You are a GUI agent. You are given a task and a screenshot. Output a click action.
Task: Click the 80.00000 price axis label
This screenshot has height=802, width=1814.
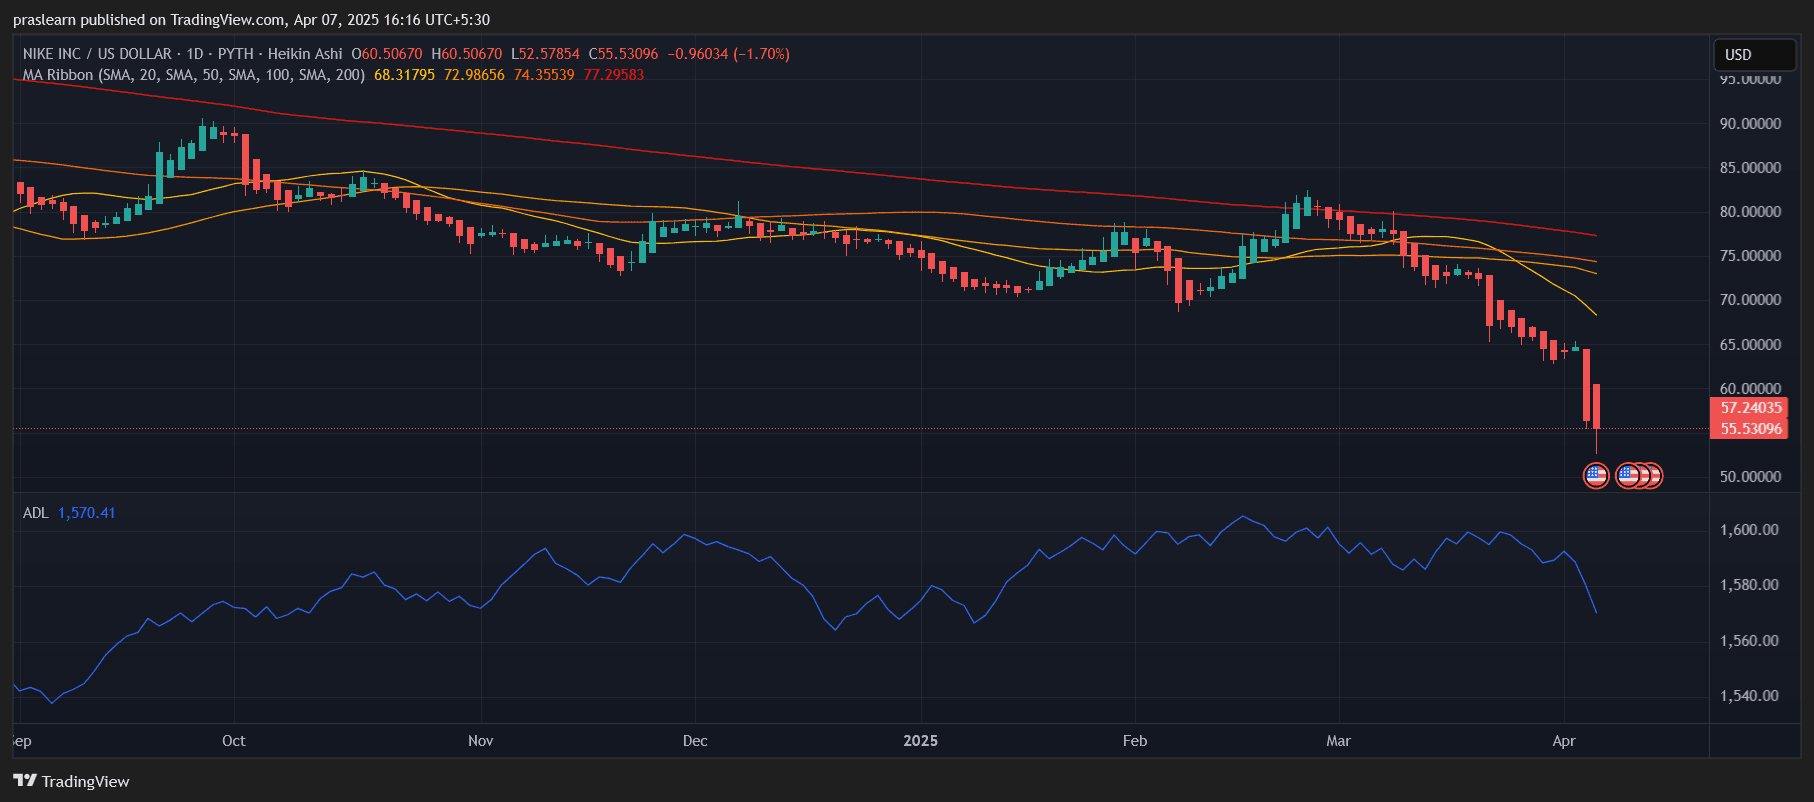pos(1750,212)
